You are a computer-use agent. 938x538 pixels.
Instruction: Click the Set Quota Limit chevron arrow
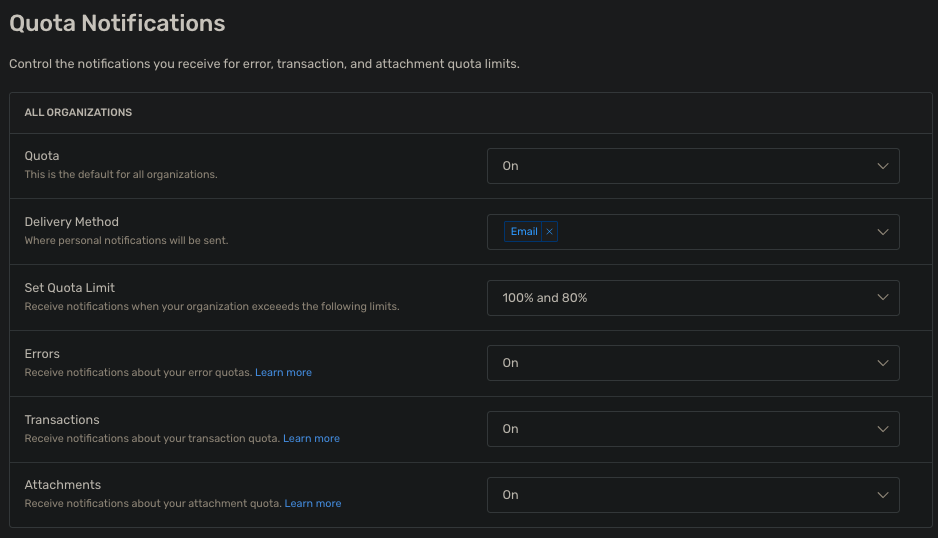coord(882,298)
